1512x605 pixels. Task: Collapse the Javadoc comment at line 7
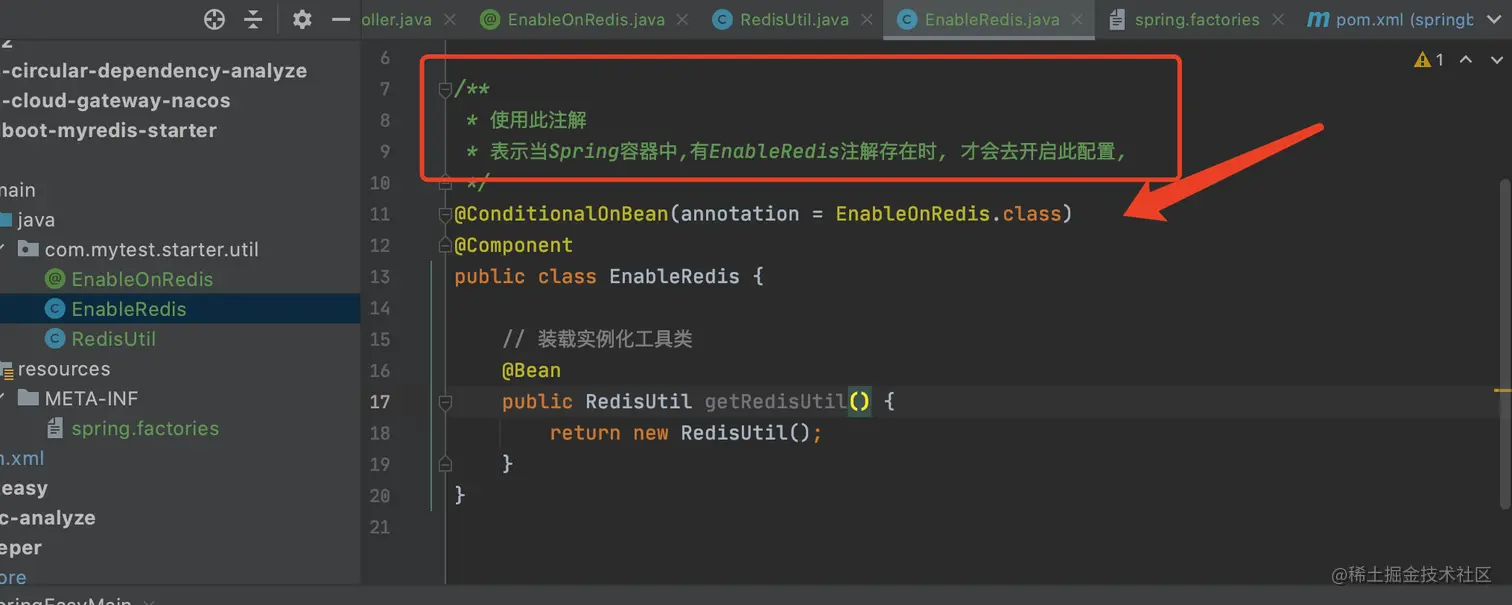[444, 88]
